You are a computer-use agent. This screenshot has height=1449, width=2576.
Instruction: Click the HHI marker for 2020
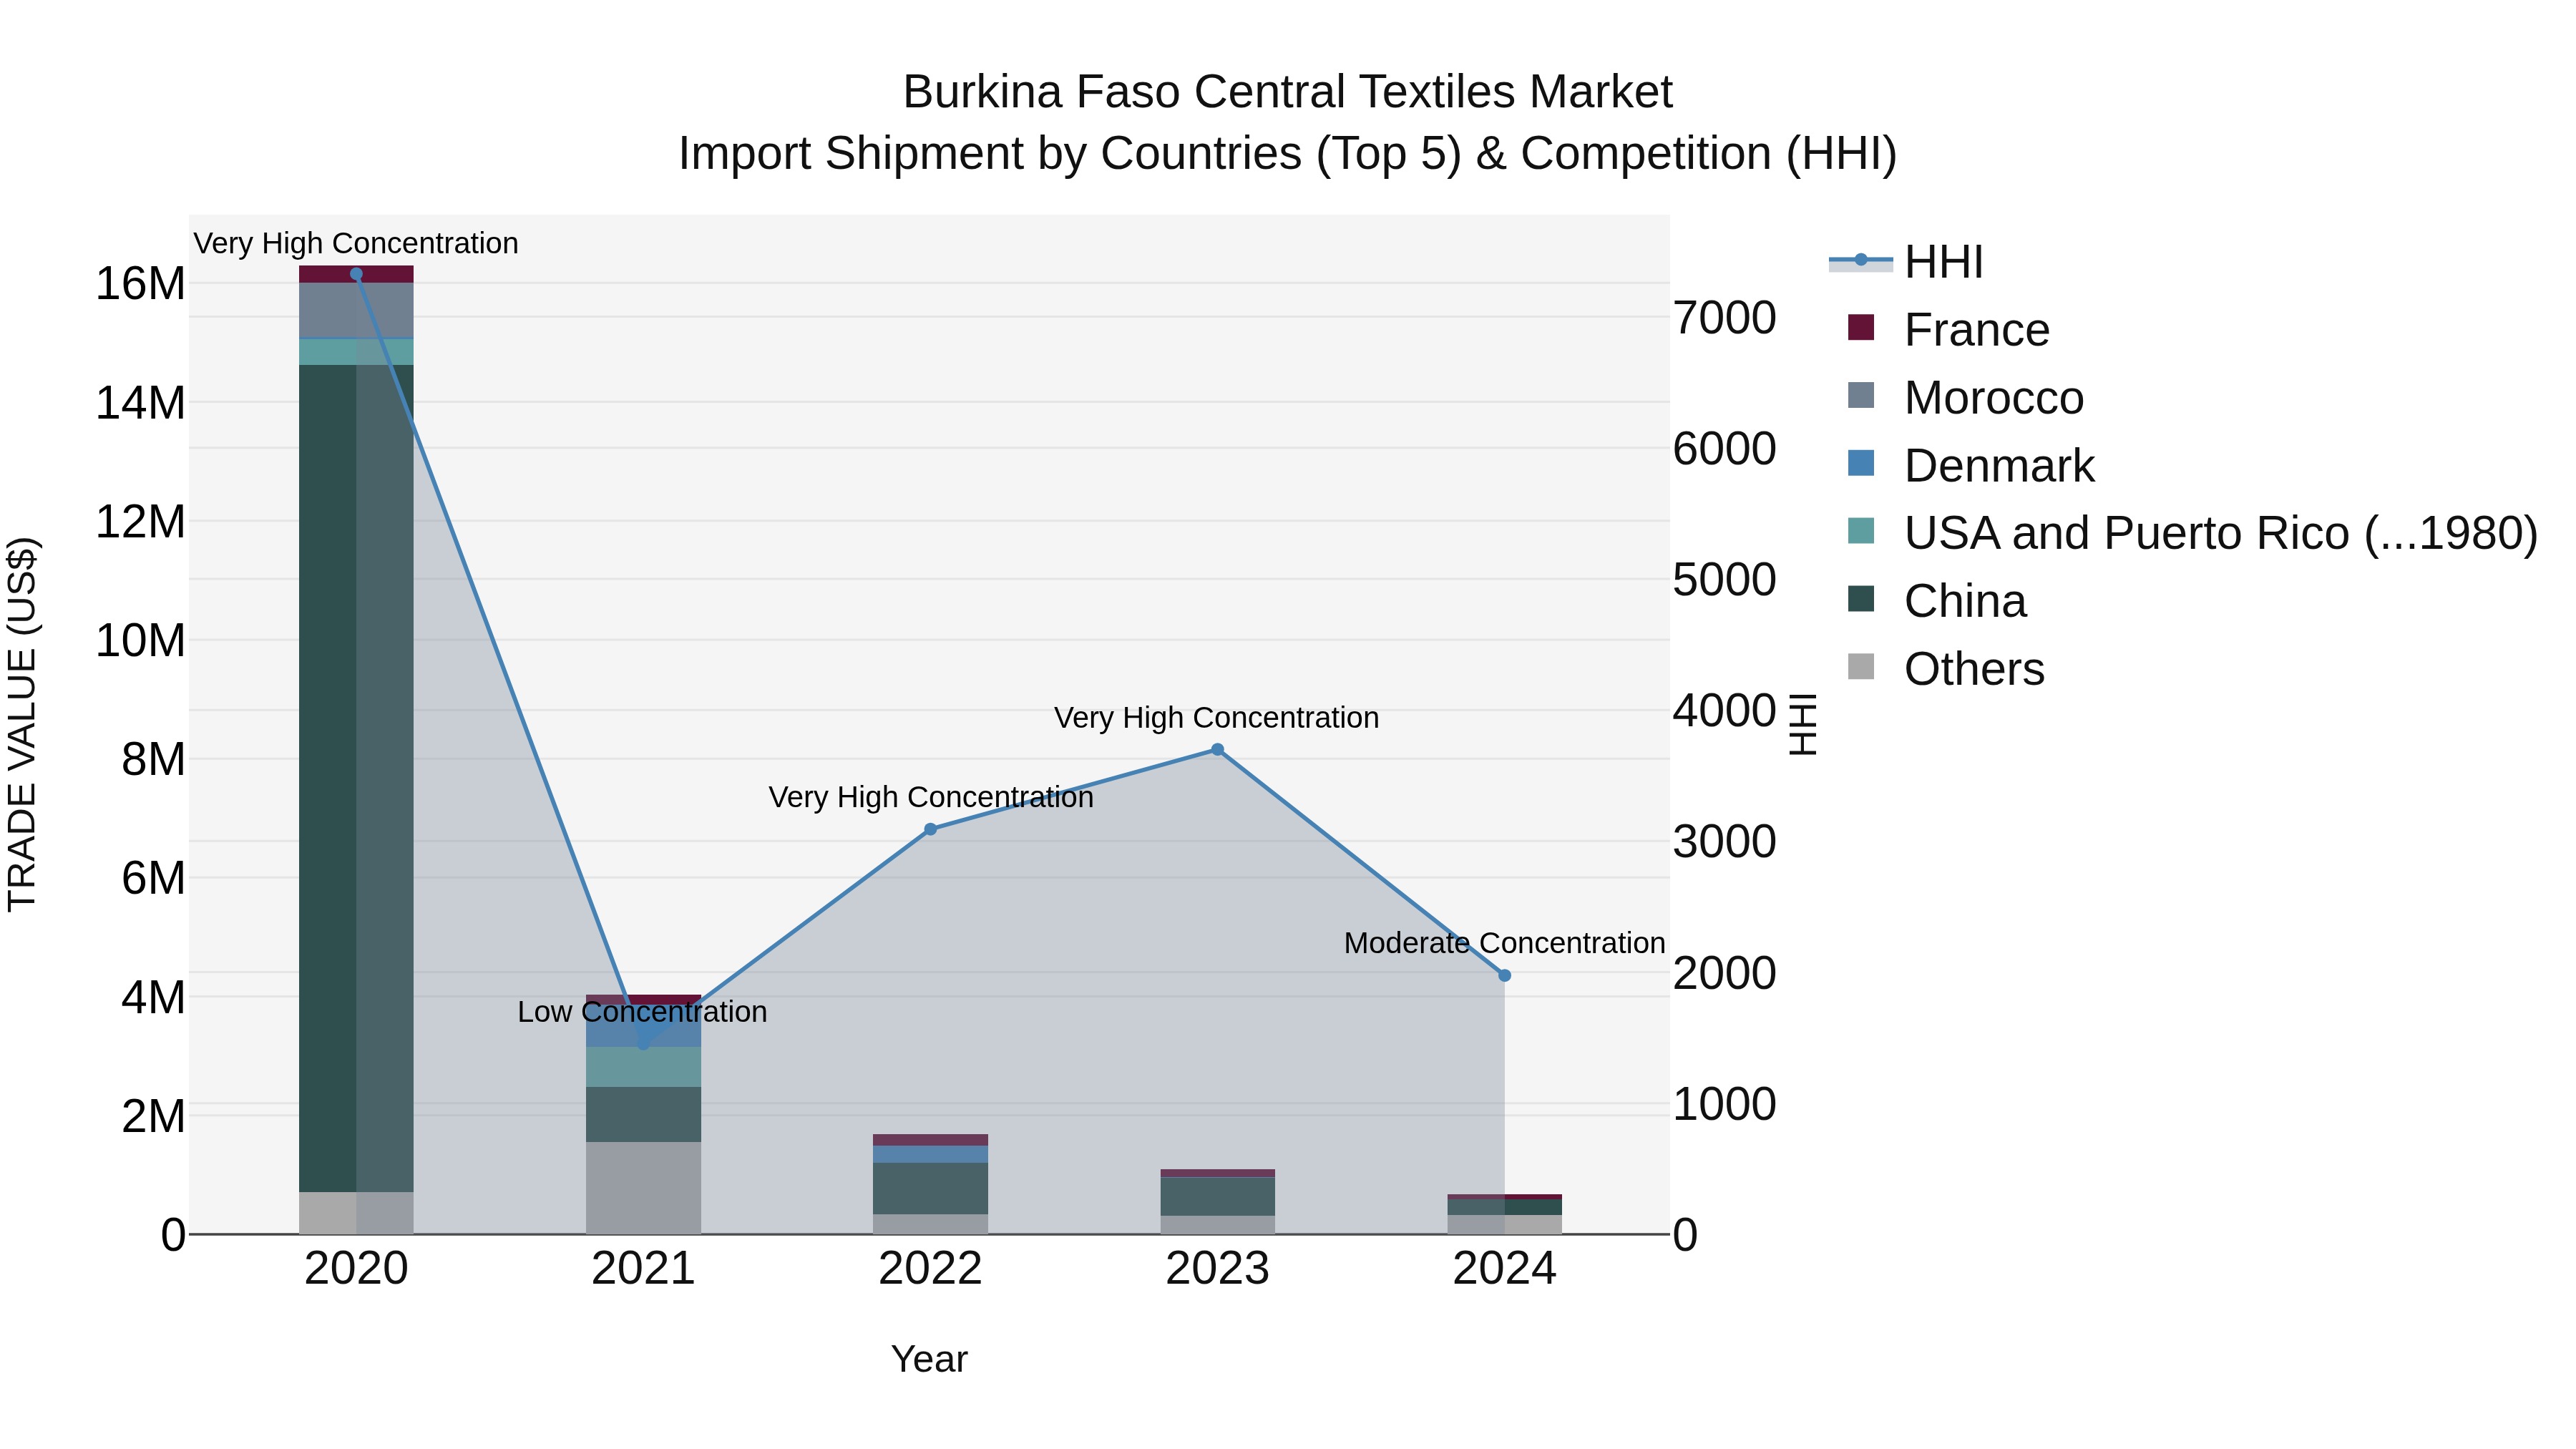(356, 274)
